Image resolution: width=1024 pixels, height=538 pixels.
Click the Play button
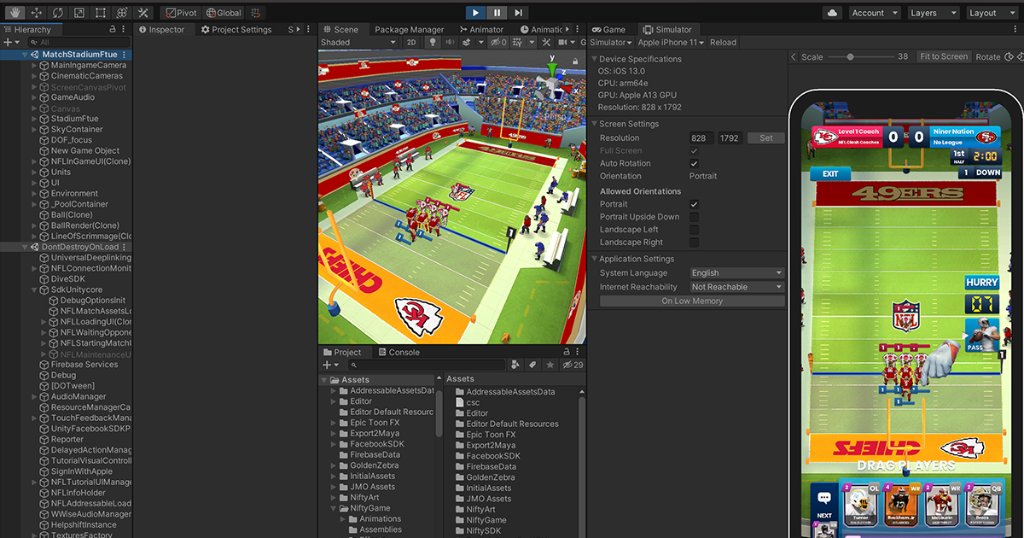[475, 12]
